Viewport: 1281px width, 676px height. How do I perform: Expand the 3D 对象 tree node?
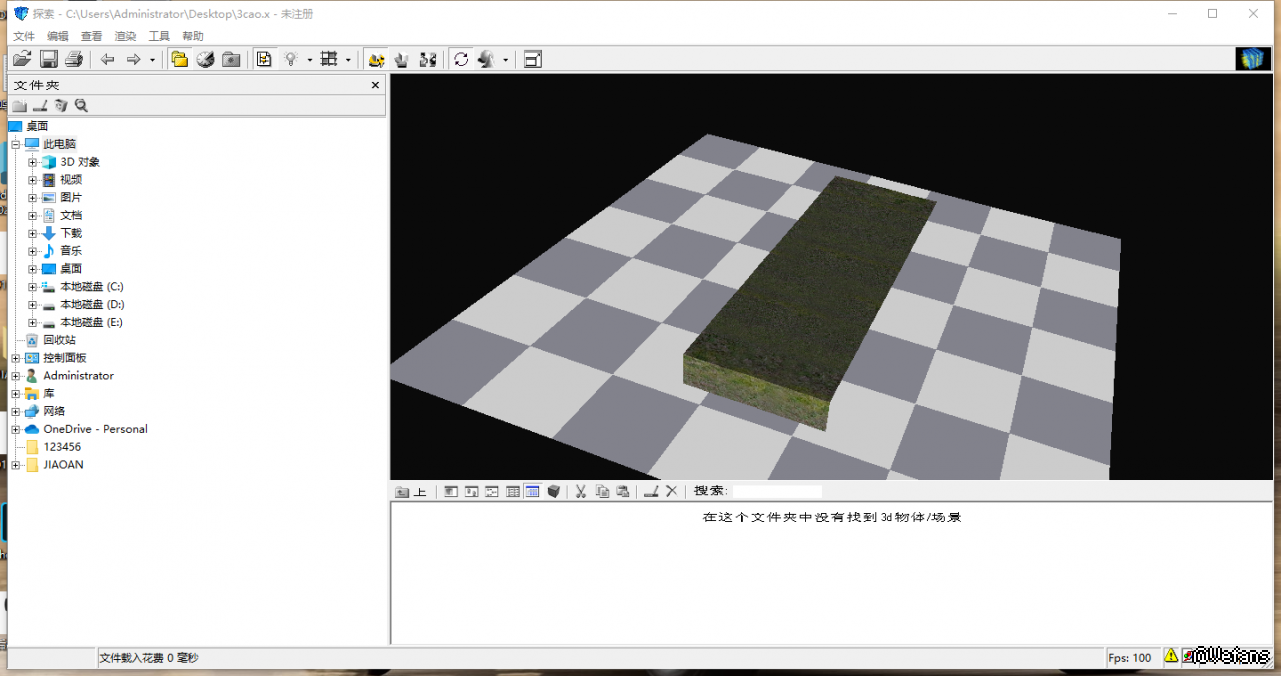(33, 162)
